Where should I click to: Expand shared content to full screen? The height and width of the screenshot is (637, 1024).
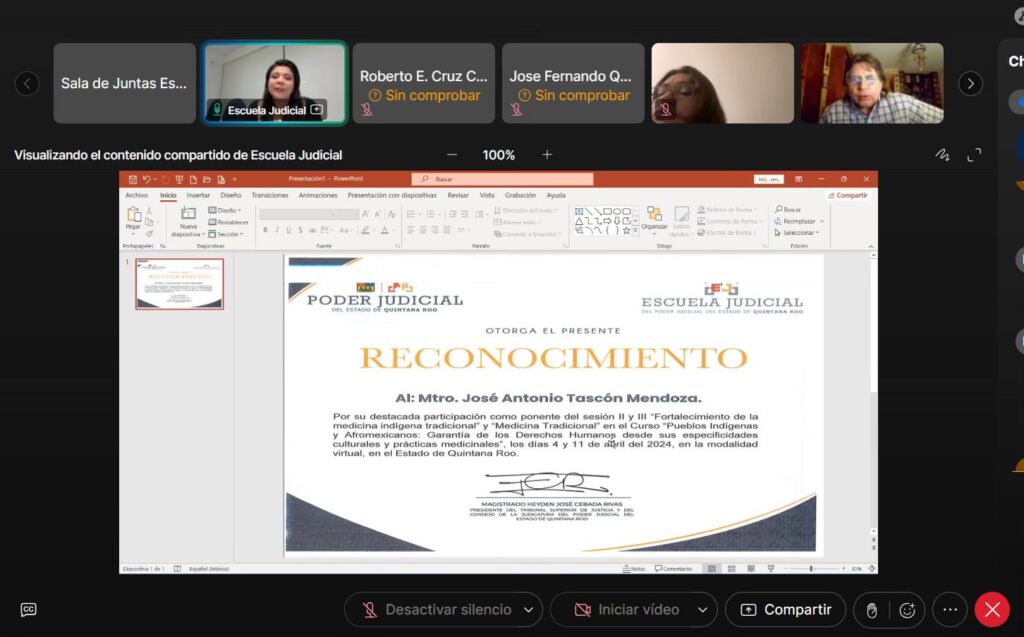(974, 155)
